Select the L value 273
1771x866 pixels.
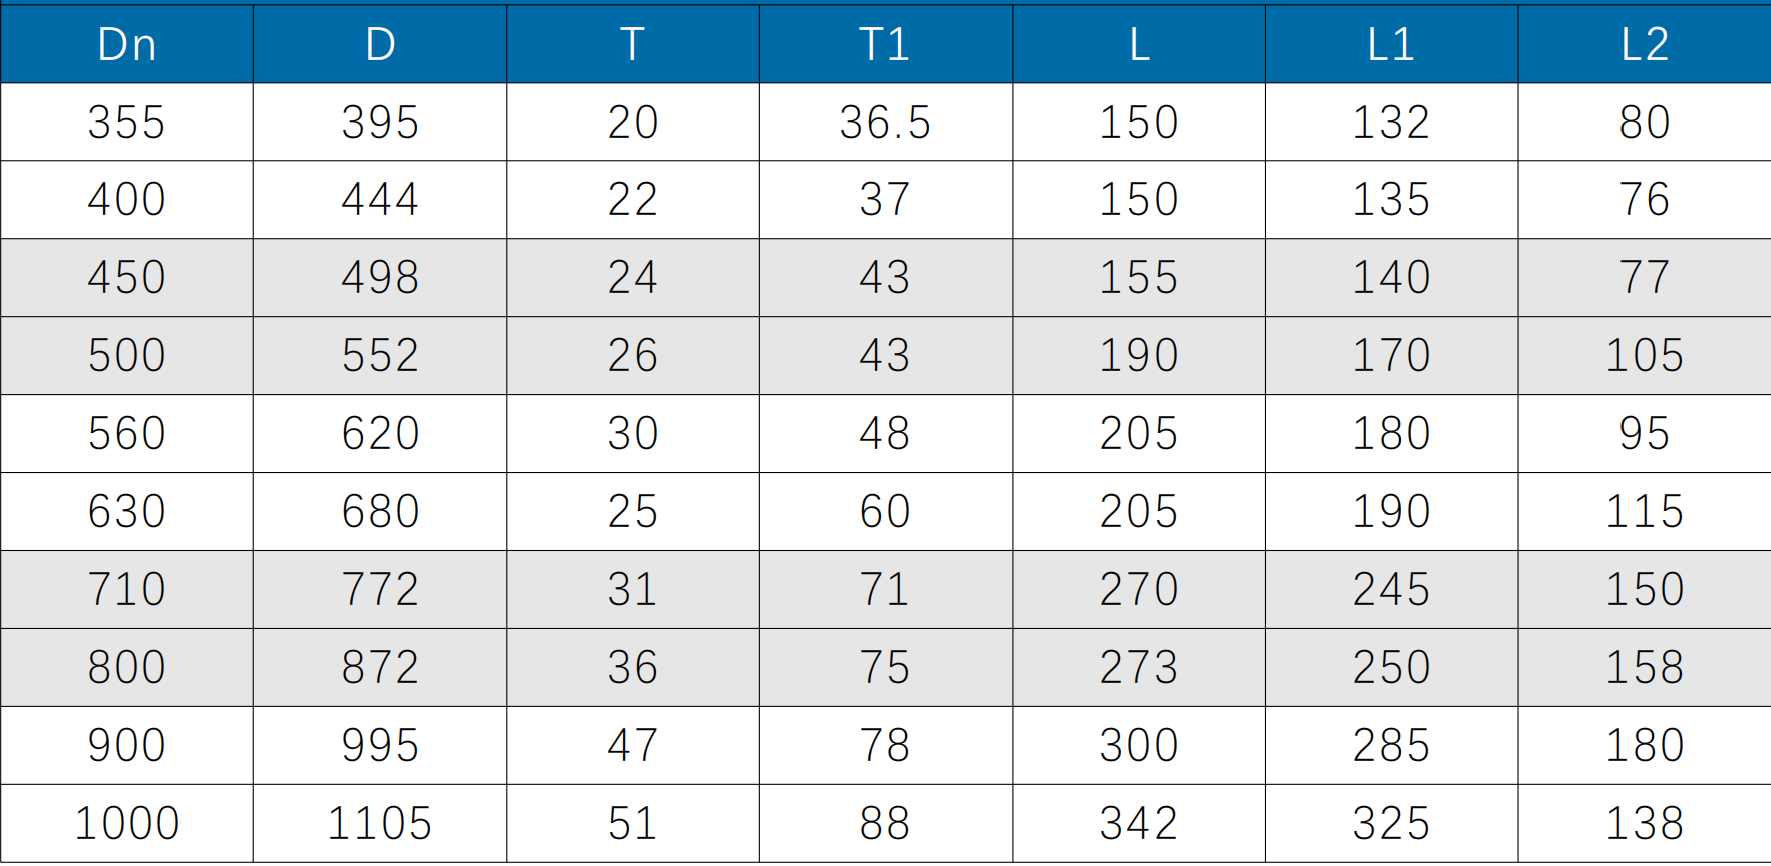(1138, 667)
